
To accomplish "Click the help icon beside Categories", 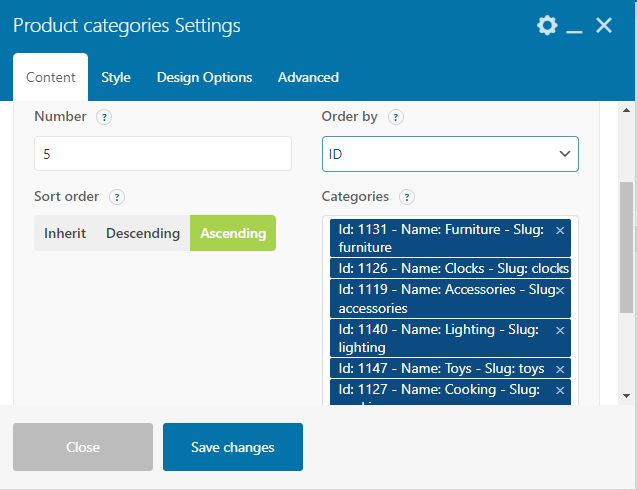I will (x=407, y=197).
